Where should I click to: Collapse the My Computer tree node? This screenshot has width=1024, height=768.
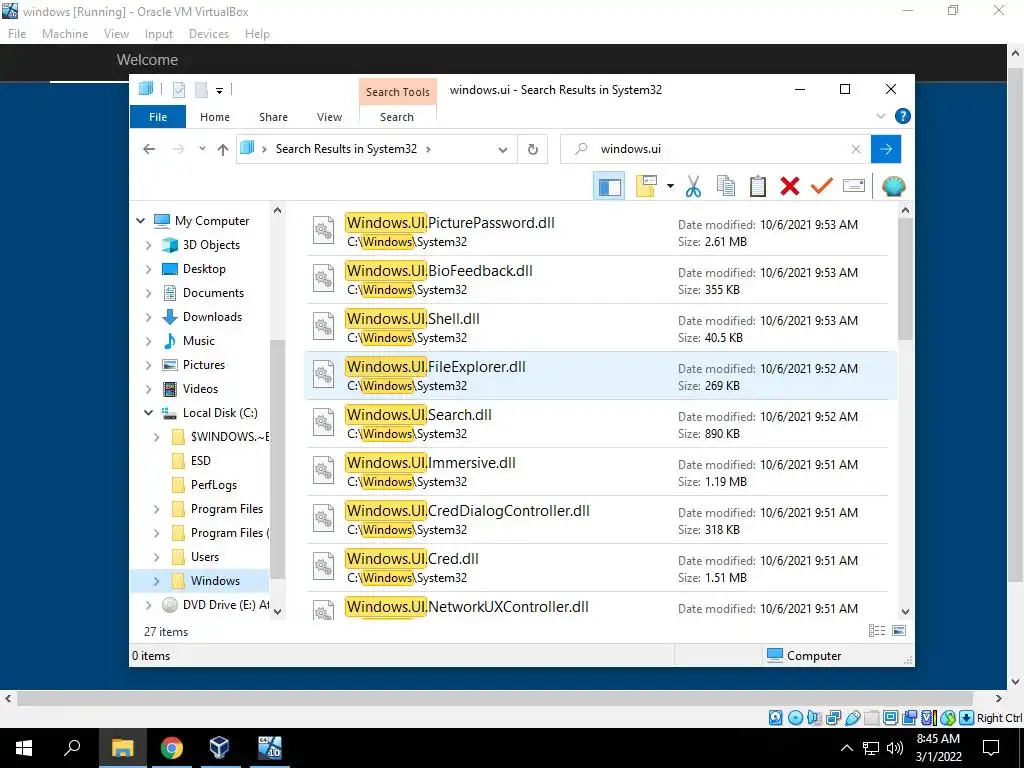(x=140, y=221)
